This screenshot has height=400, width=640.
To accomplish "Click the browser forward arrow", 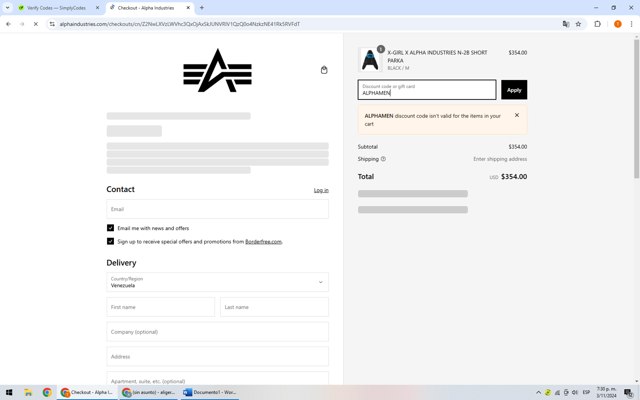I will click(x=22, y=24).
